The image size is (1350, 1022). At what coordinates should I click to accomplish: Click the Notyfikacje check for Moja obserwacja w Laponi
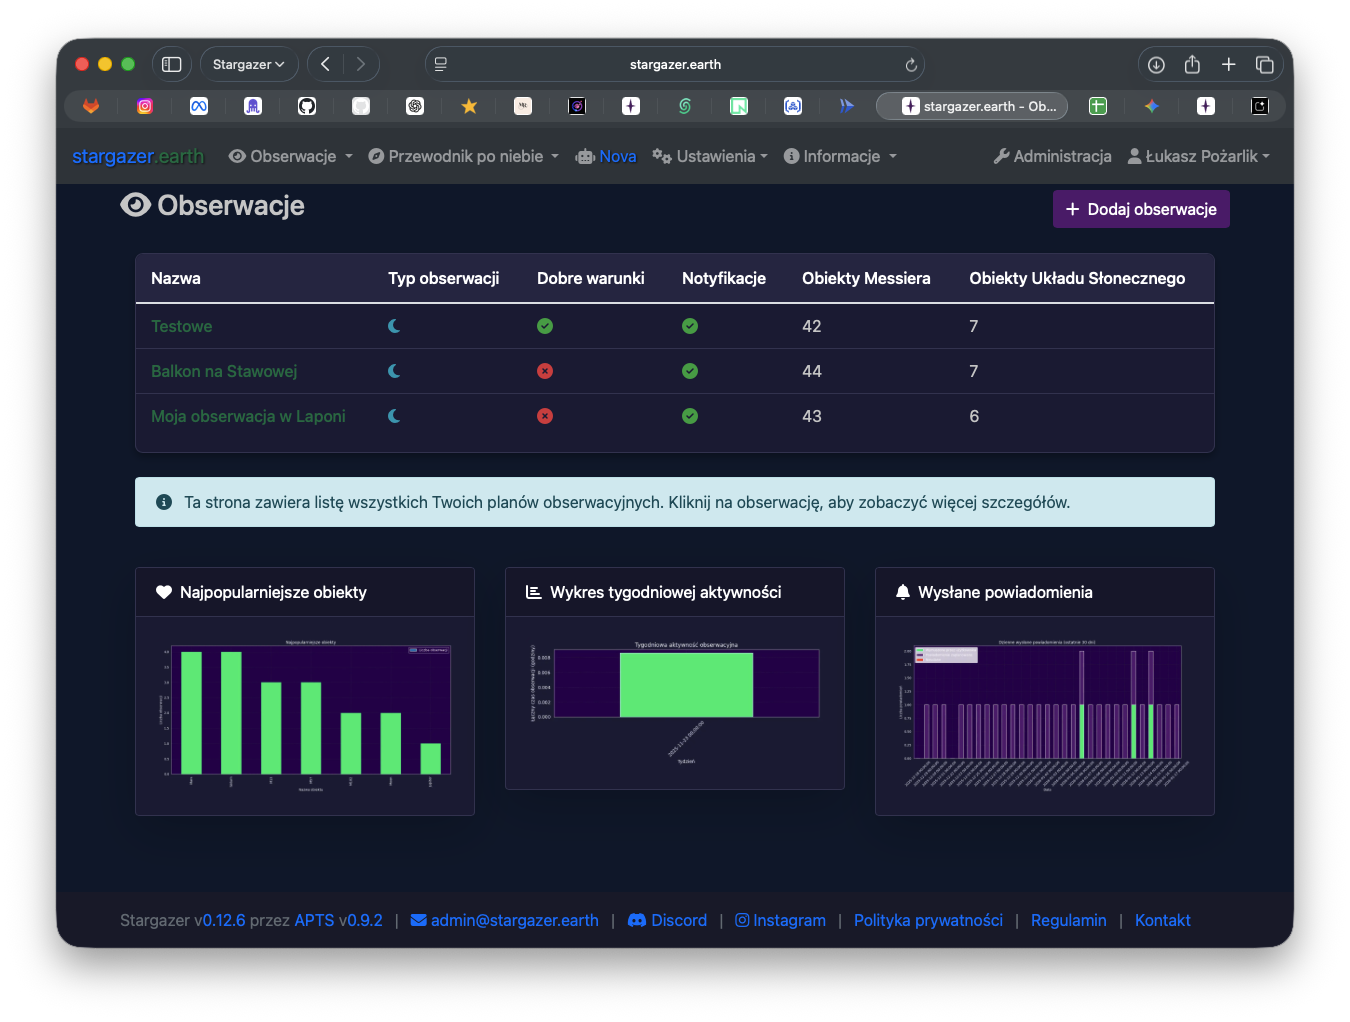690,416
